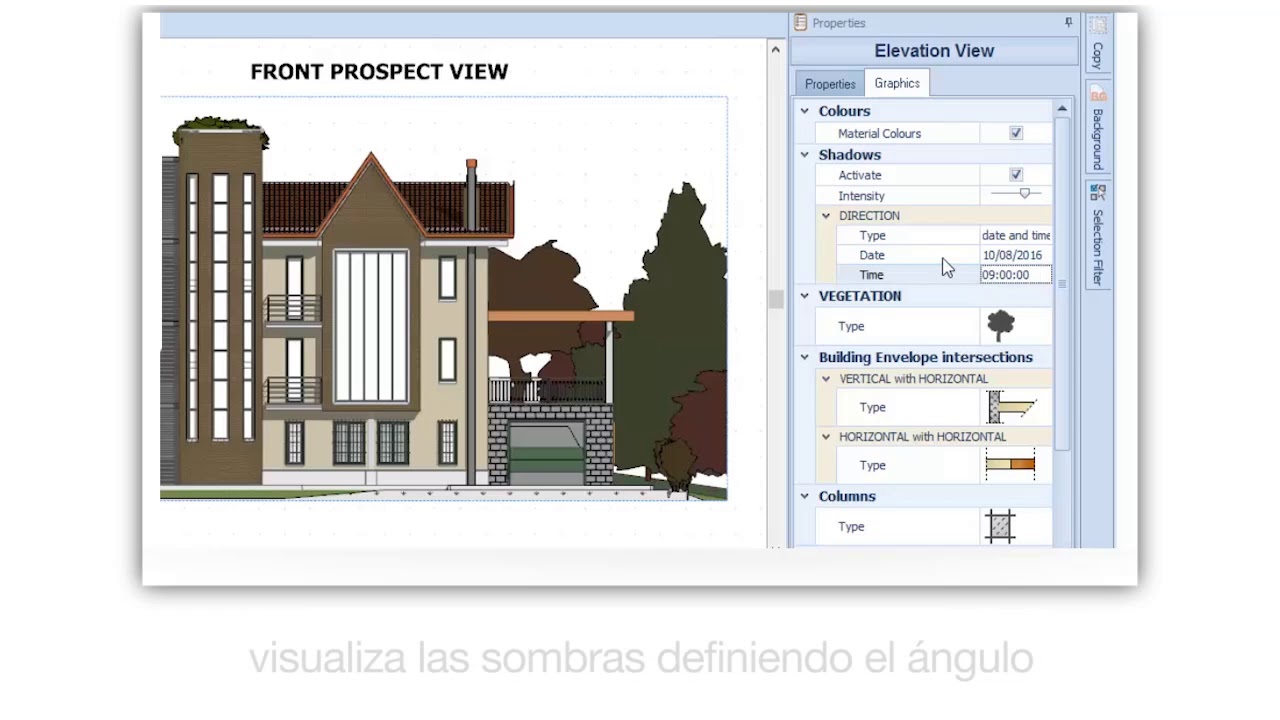Collapse the VEGETATION section

805,296
